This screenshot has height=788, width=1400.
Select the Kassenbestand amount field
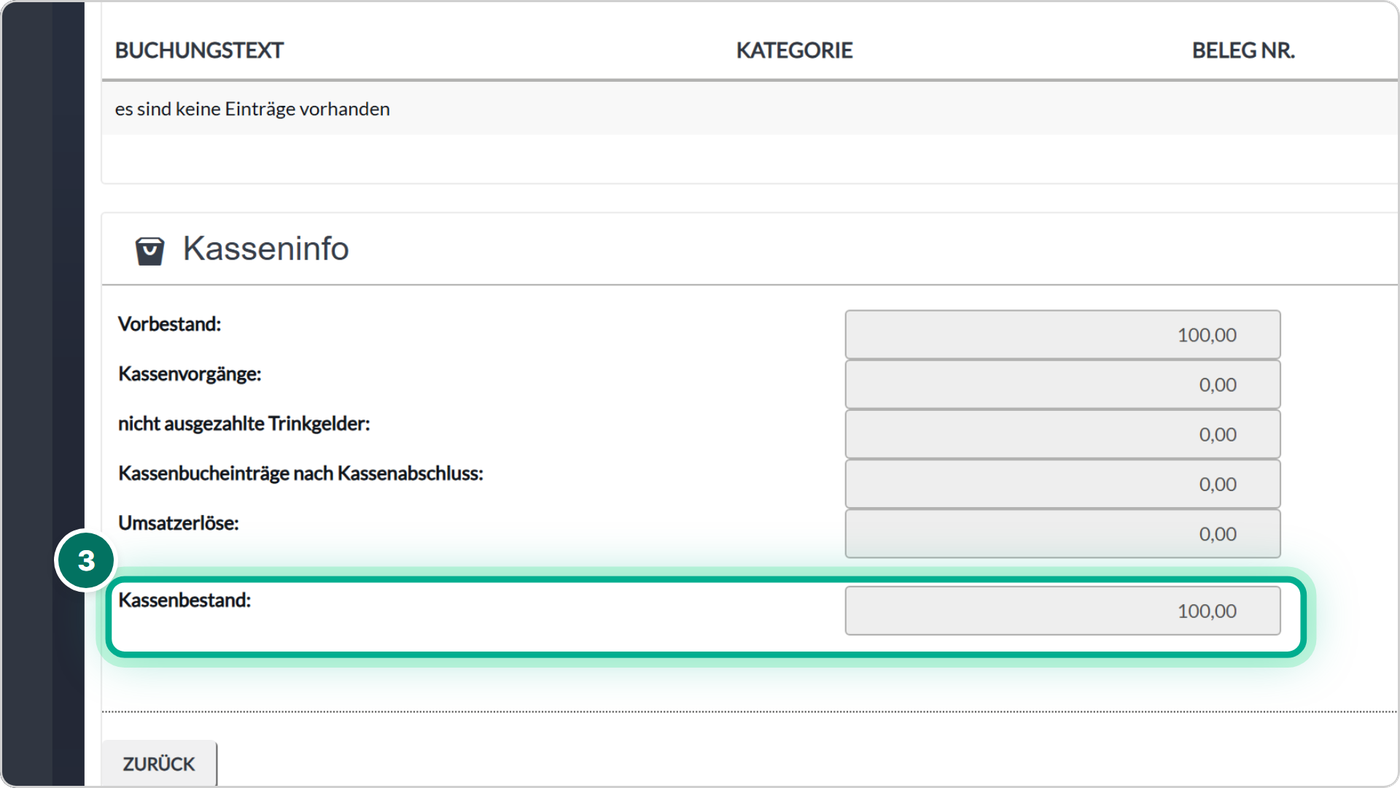pyautogui.click(x=1062, y=611)
